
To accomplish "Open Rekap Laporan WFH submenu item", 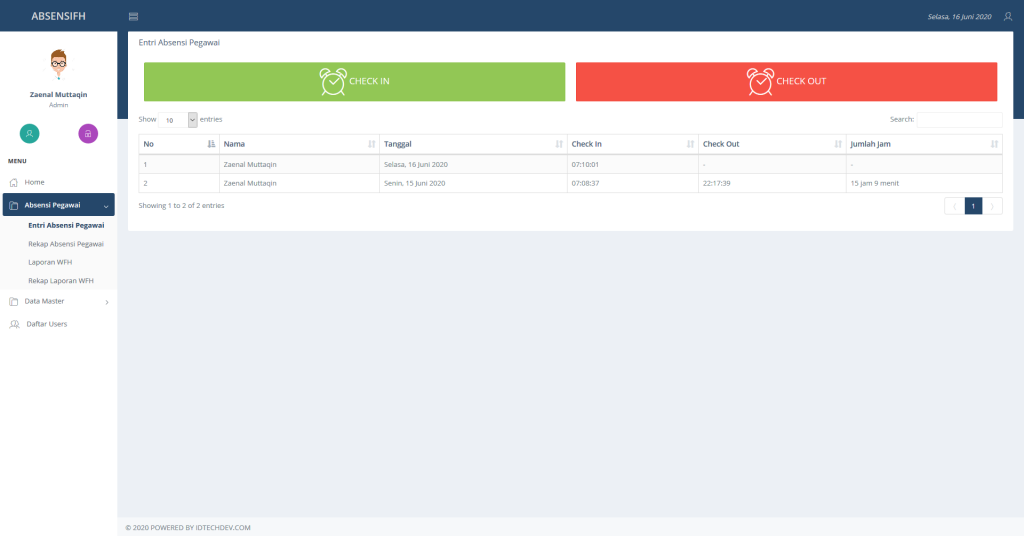I will point(61,281).
